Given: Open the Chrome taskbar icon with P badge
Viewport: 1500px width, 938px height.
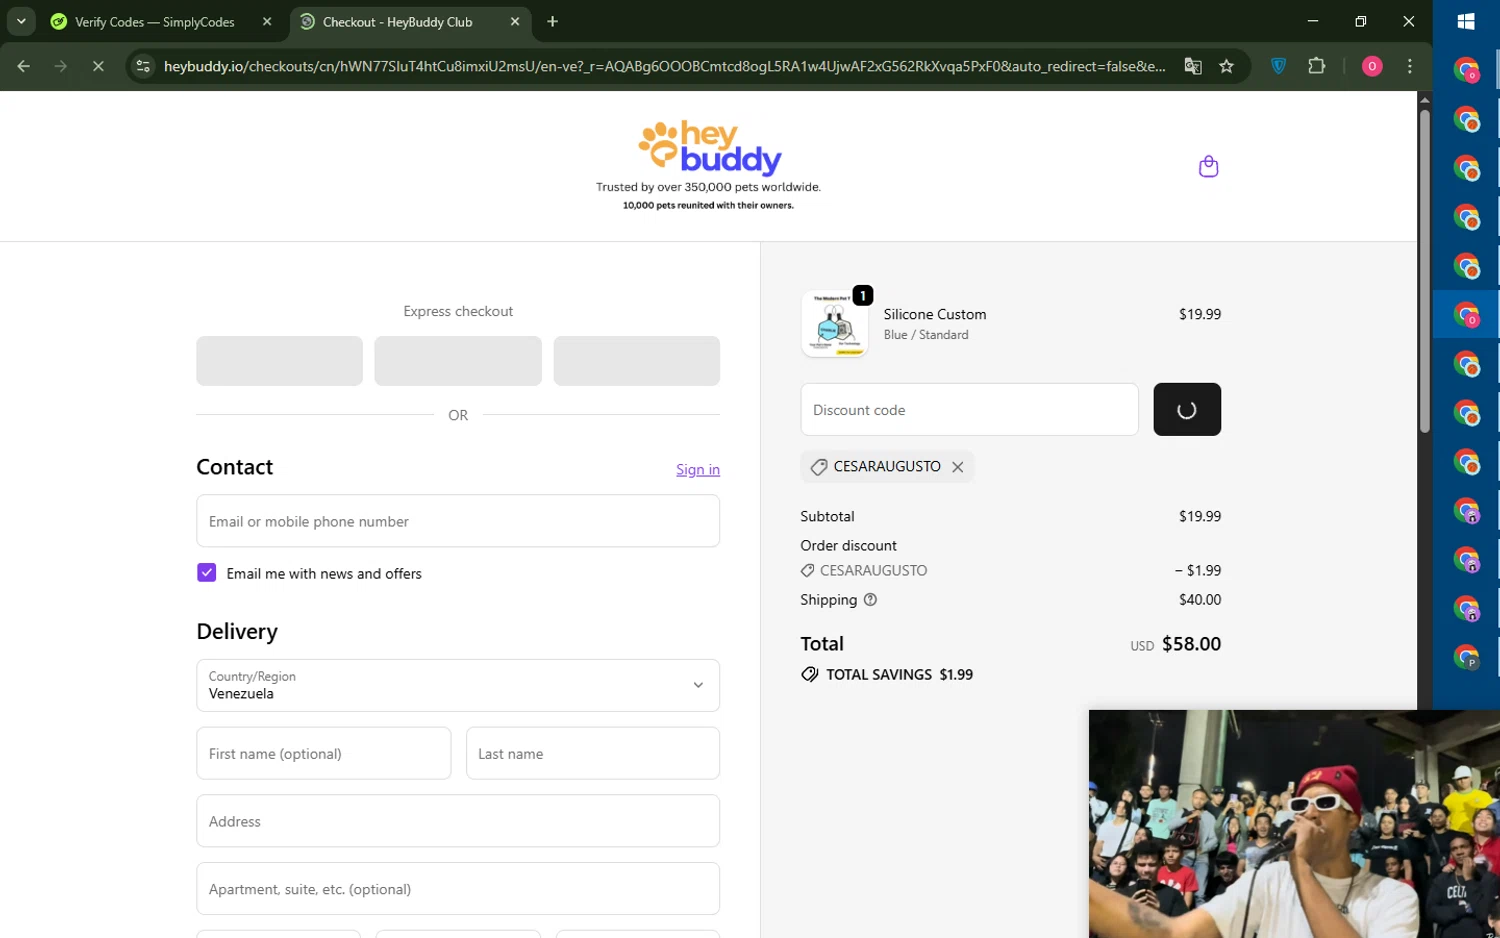Looking at the screenshot, I should (x=1466, y=657).
